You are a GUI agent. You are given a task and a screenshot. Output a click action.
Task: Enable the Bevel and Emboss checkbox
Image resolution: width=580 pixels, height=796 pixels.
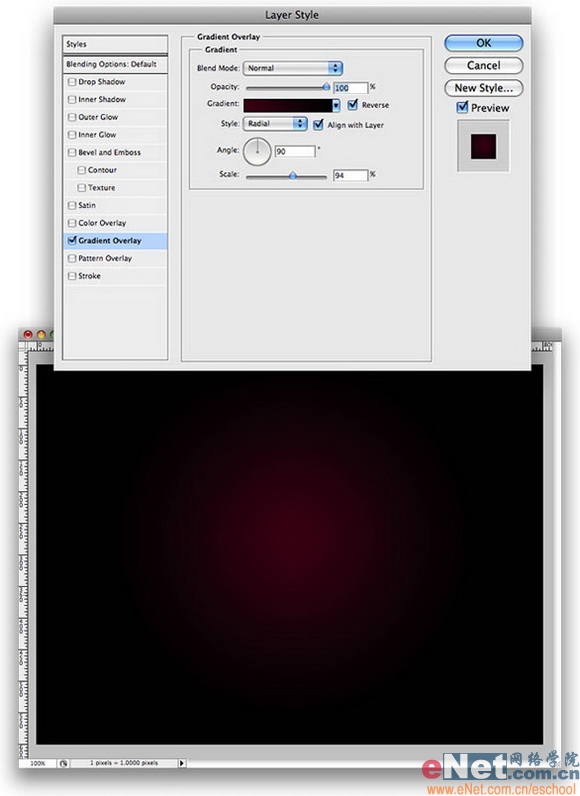tap(72, 152)
